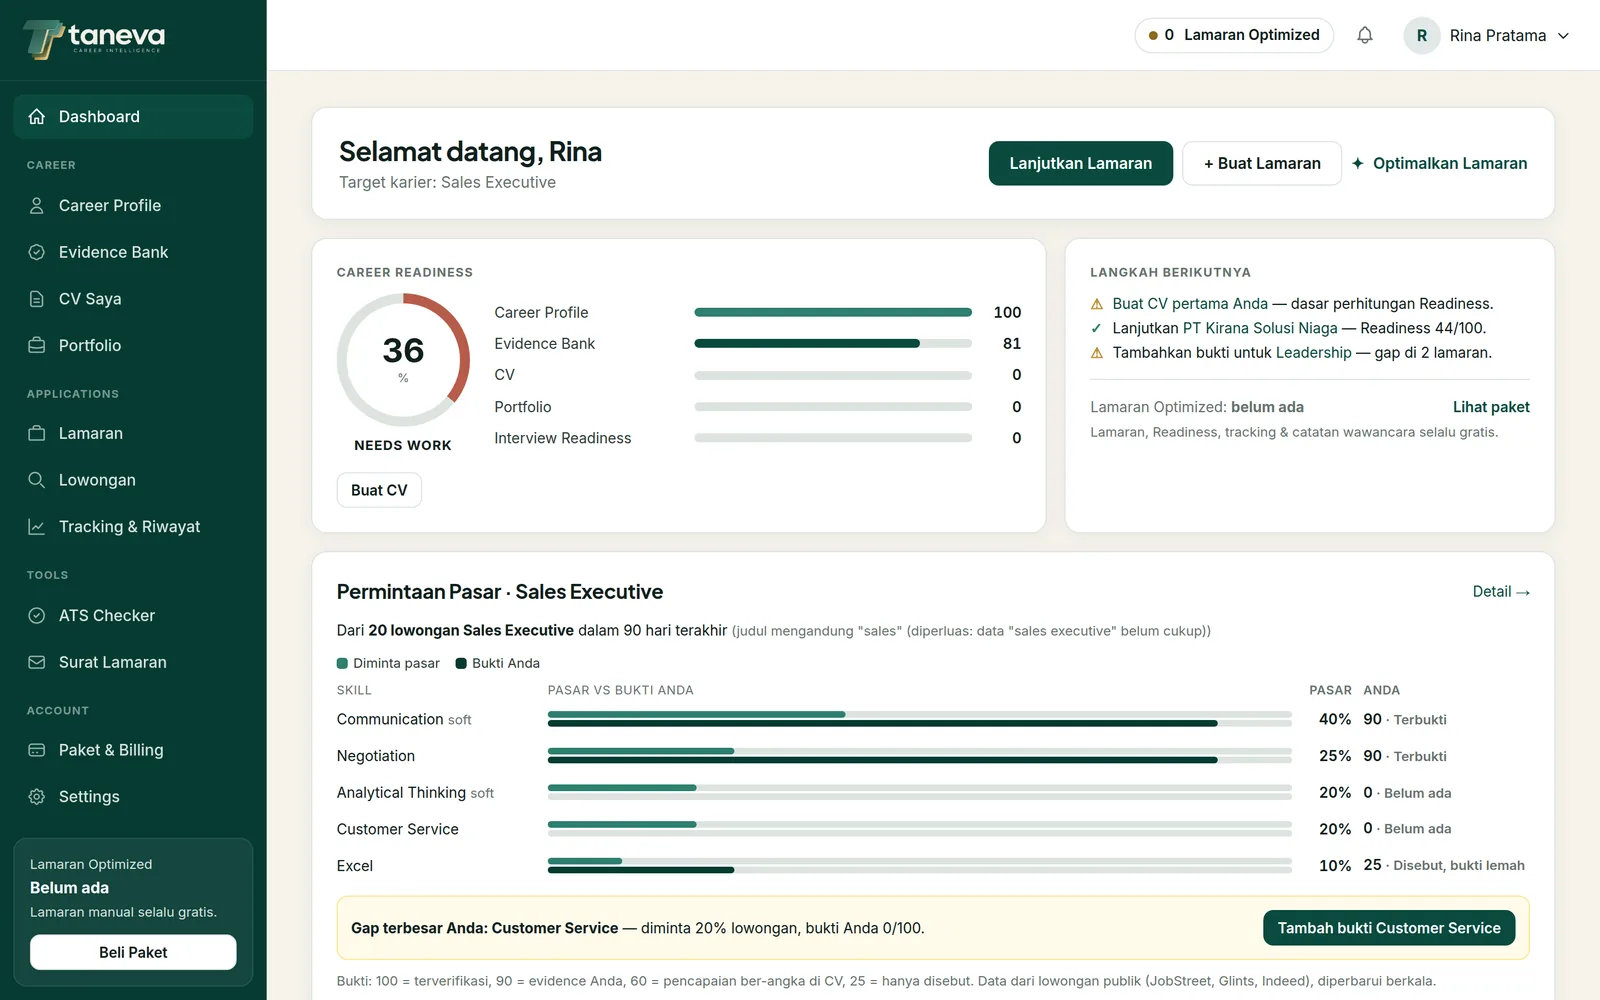The width and height of the screenshot is (1600, 1000).
Task: Click the Leadership evidence link
Action: coord(1313,353)
